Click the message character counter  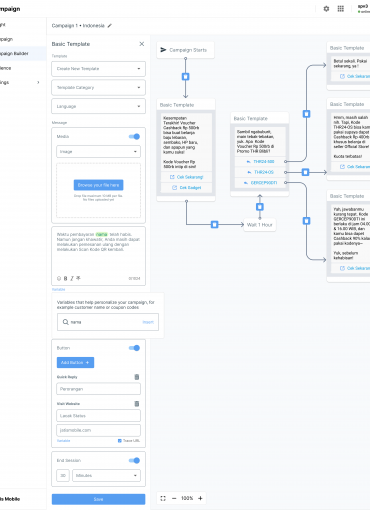(134, 278)
